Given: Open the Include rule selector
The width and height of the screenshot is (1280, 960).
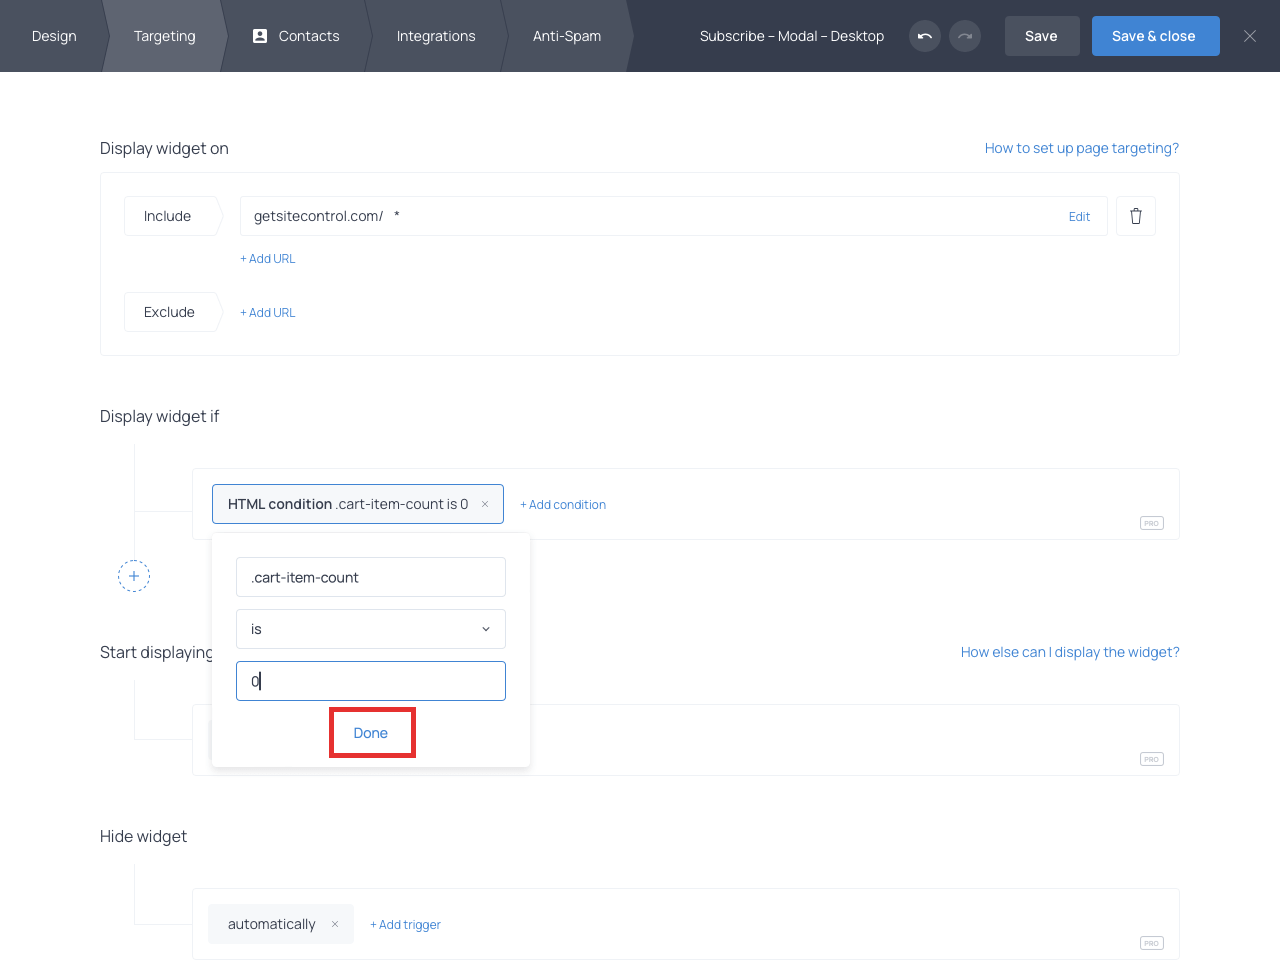Looking at the screenshot, I should point(168,216).
